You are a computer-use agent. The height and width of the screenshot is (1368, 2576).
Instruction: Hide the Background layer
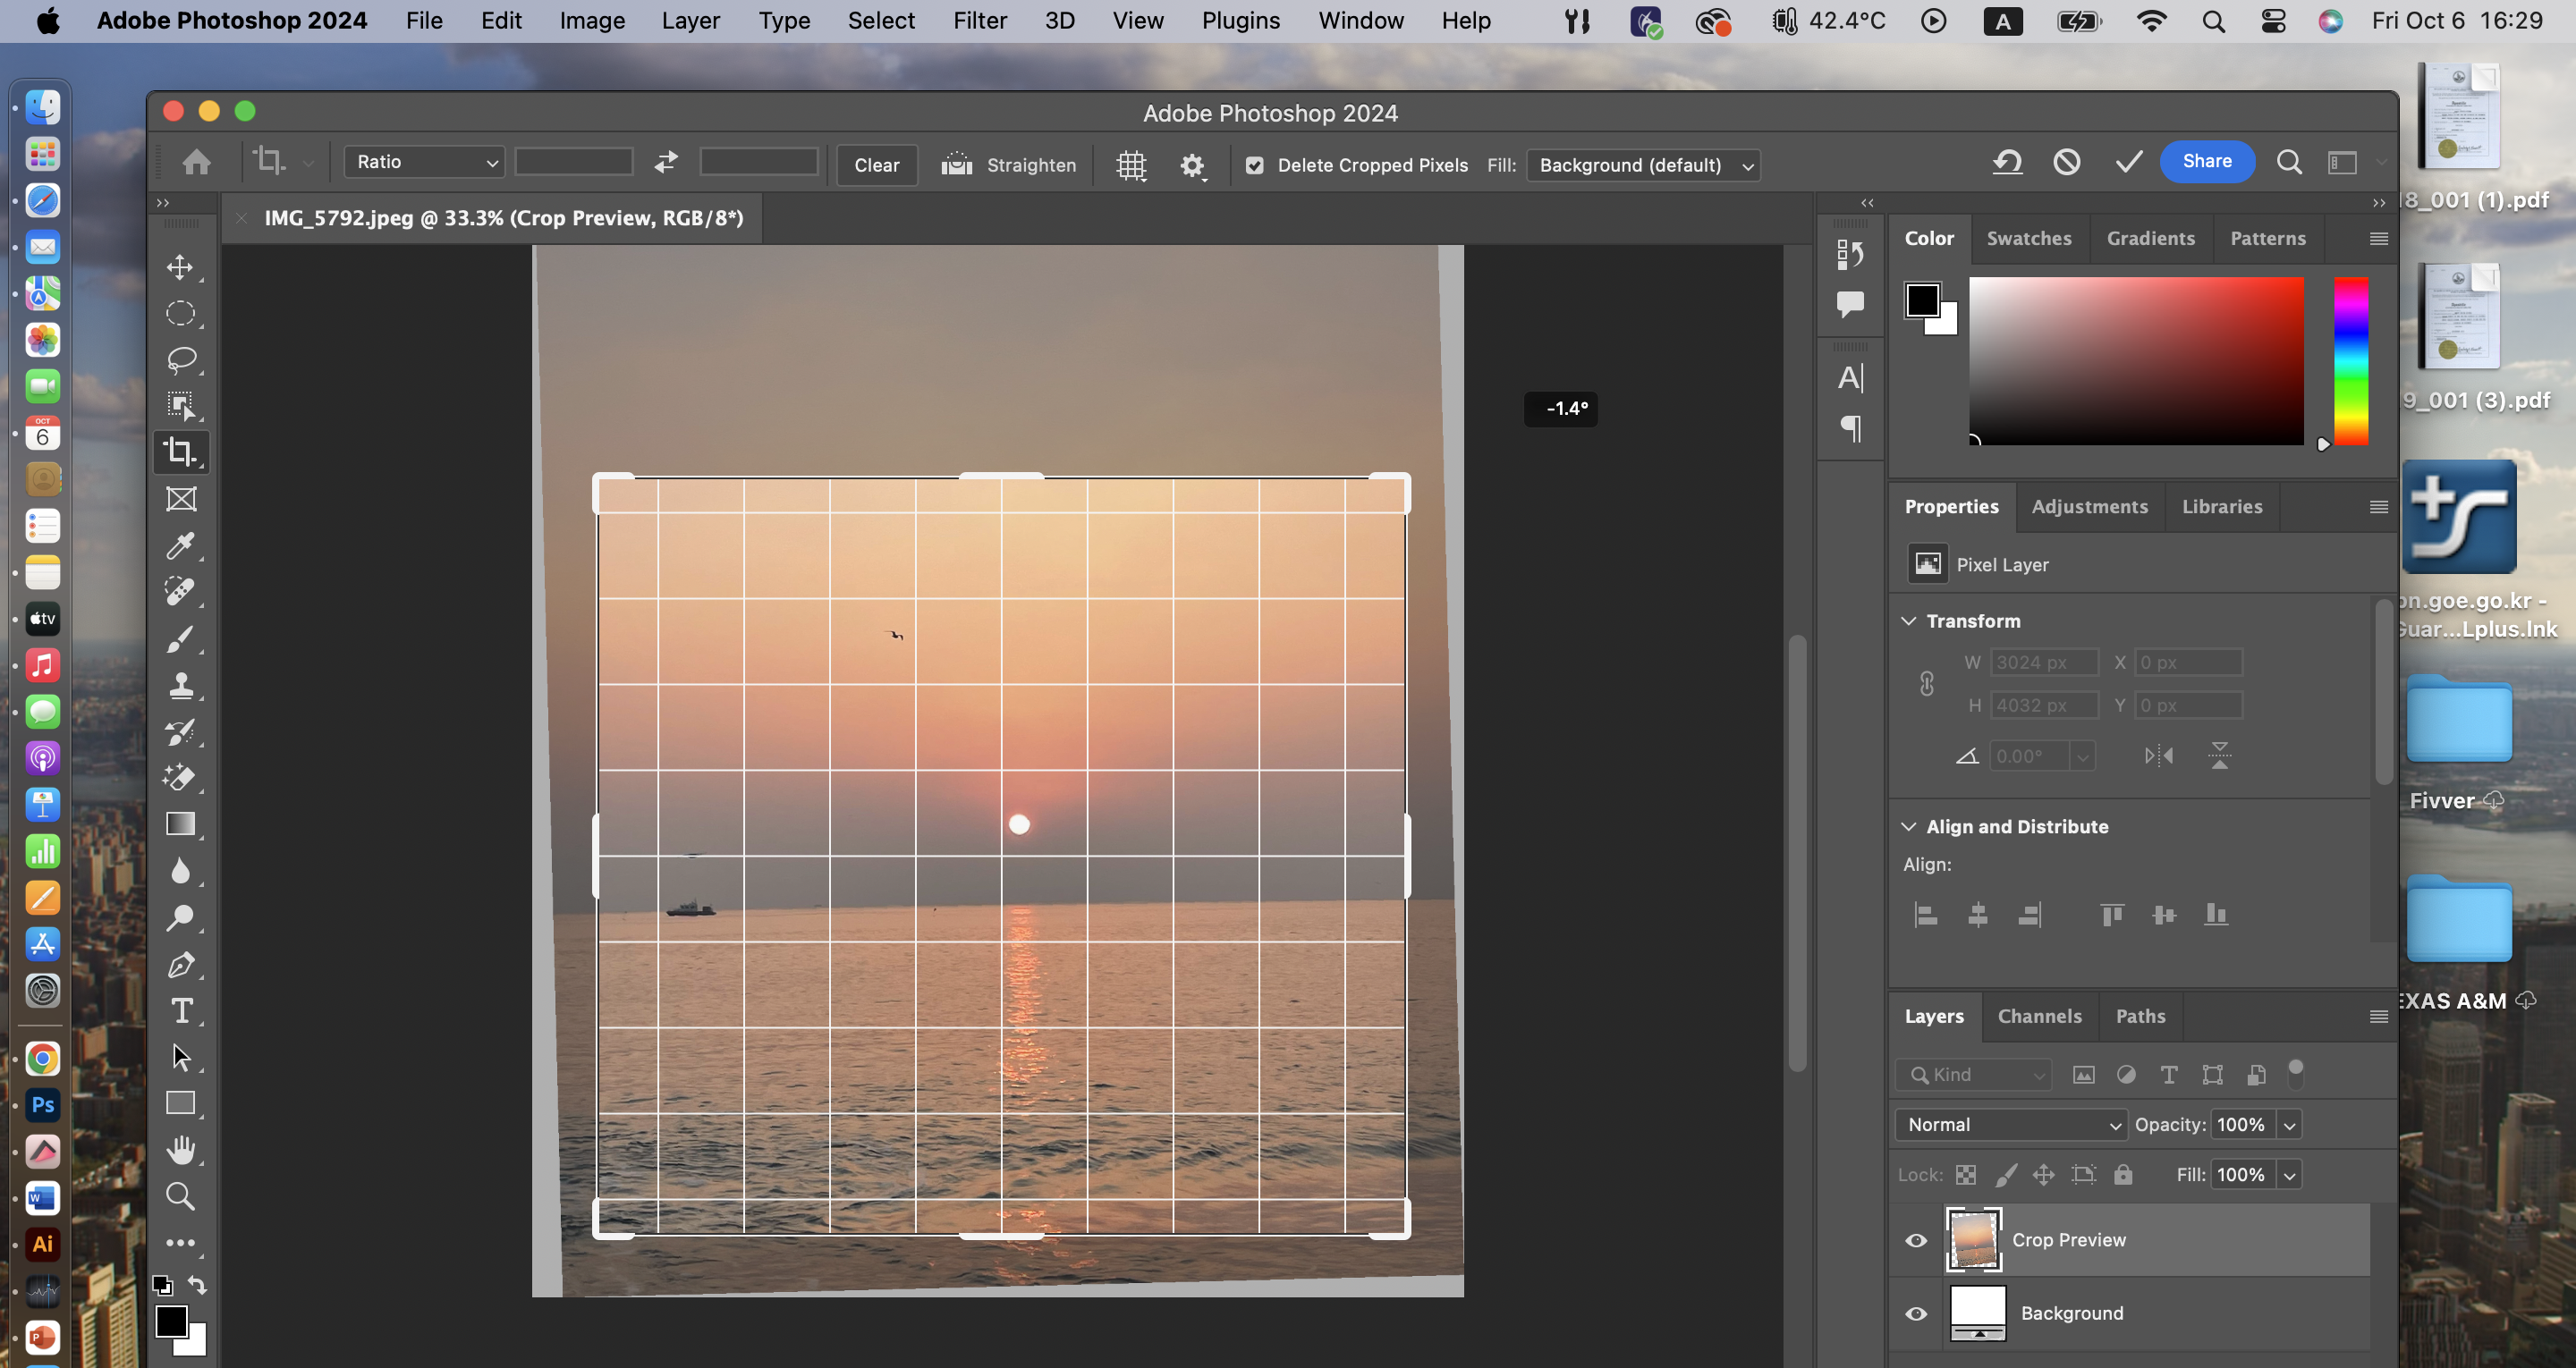(x=1916, y=1313)
